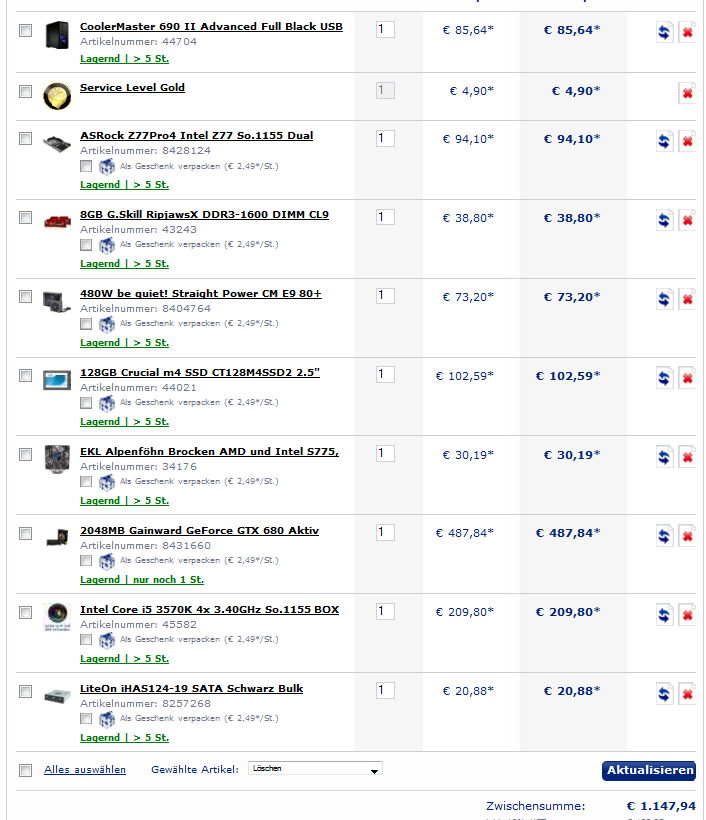Click refresh icon for be quiet! Straight Power
This screenshot has width=706, height=820.
coord(664,299)
